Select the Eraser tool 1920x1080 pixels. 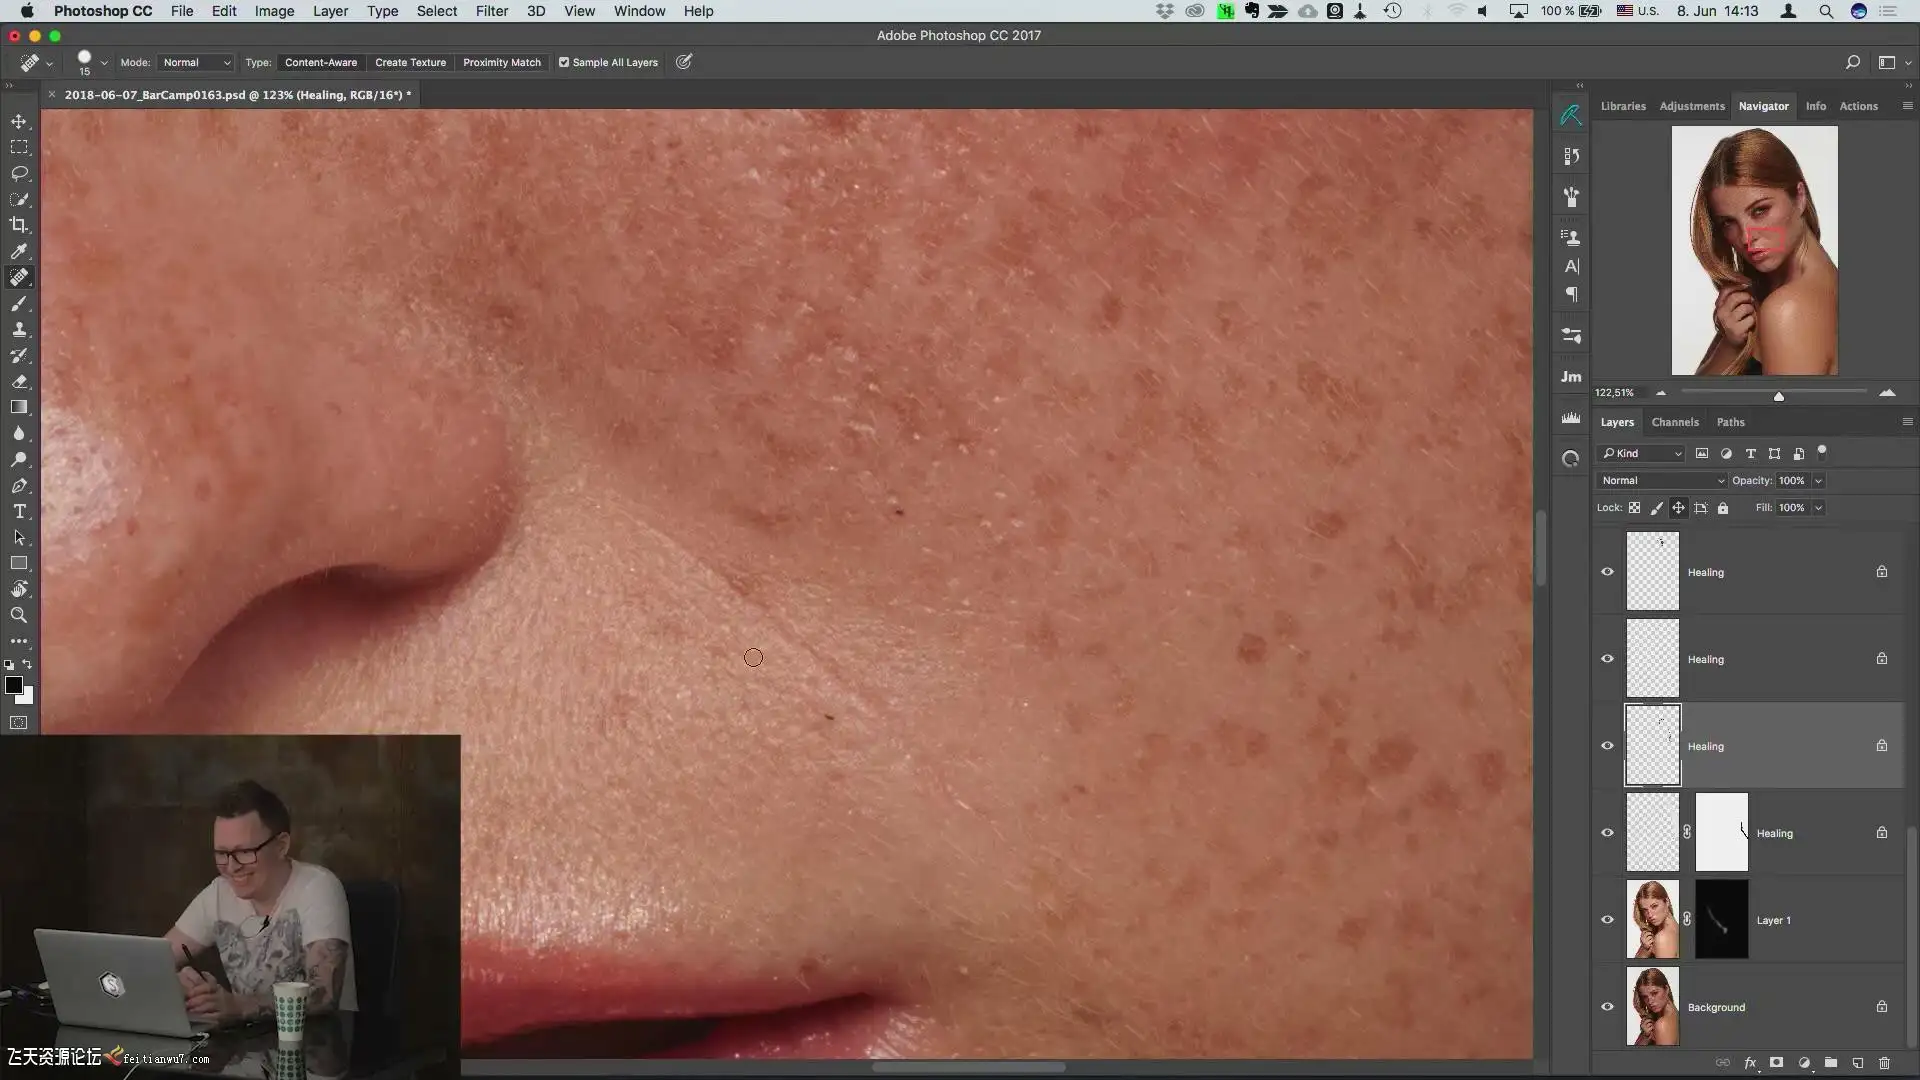tap(19, 381)
